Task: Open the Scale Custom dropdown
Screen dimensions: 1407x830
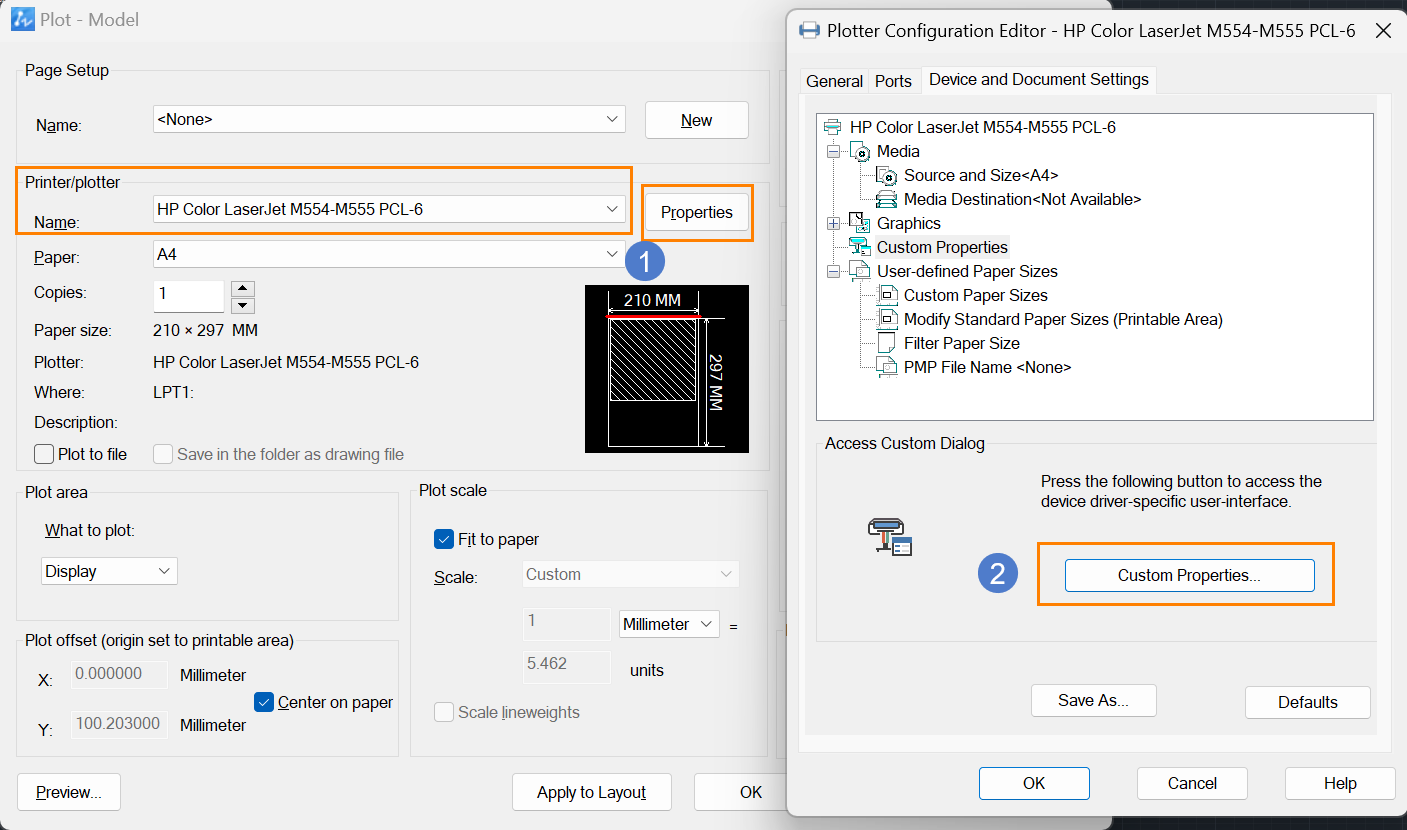Action: pyautogui.click(x=631, y=574)
